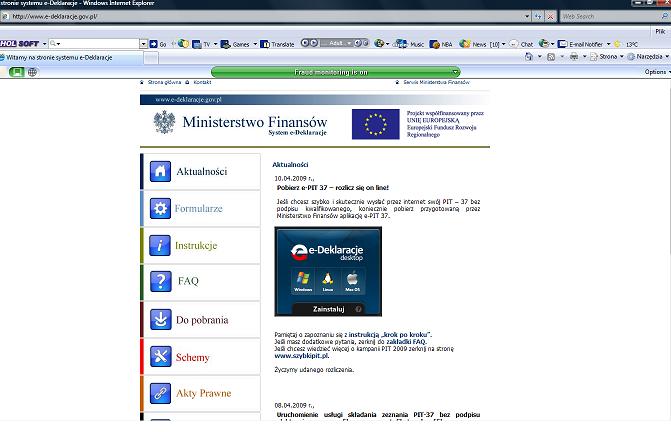Click the printer icon in command bar
This screenshot has width=671, height=432.
574,56
